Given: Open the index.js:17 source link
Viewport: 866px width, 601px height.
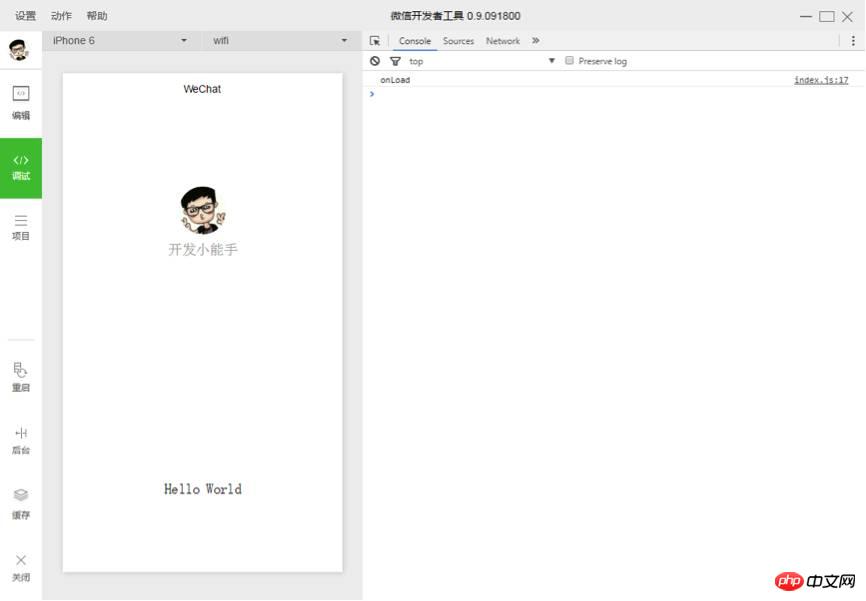Looking at the screenshot, I should pyautogui.click(x=821, y=80).
